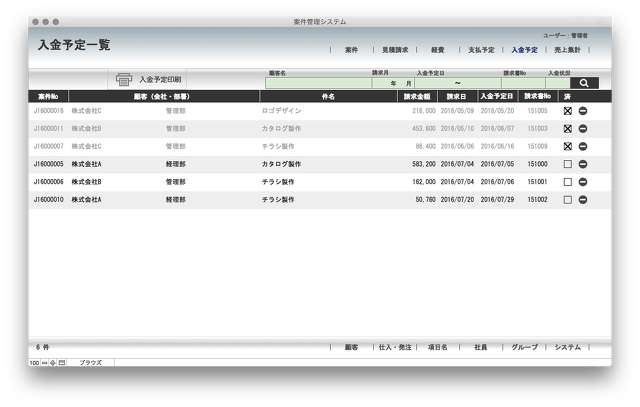Click the magnifying glass search button

[584, 83]
